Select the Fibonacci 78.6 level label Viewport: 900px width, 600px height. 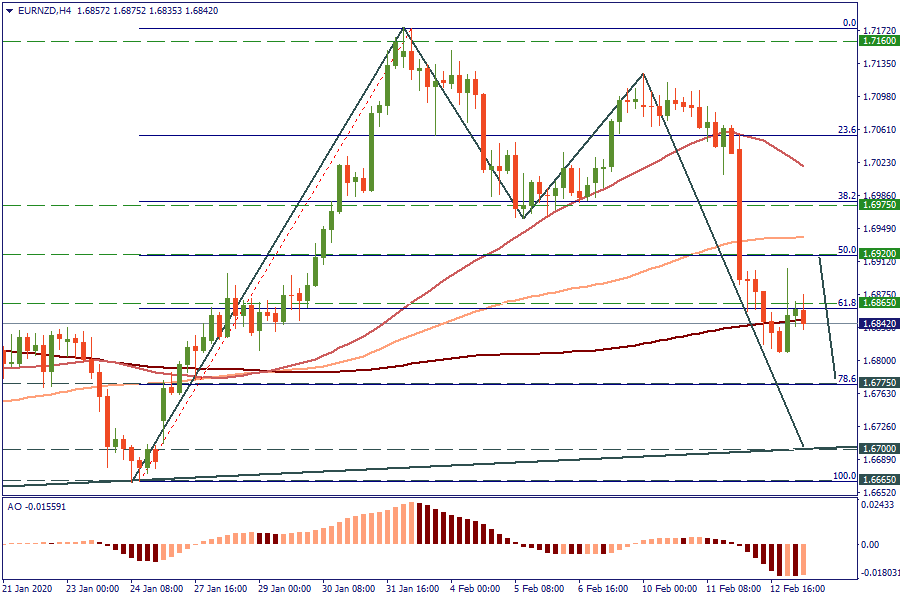point(845,378)
